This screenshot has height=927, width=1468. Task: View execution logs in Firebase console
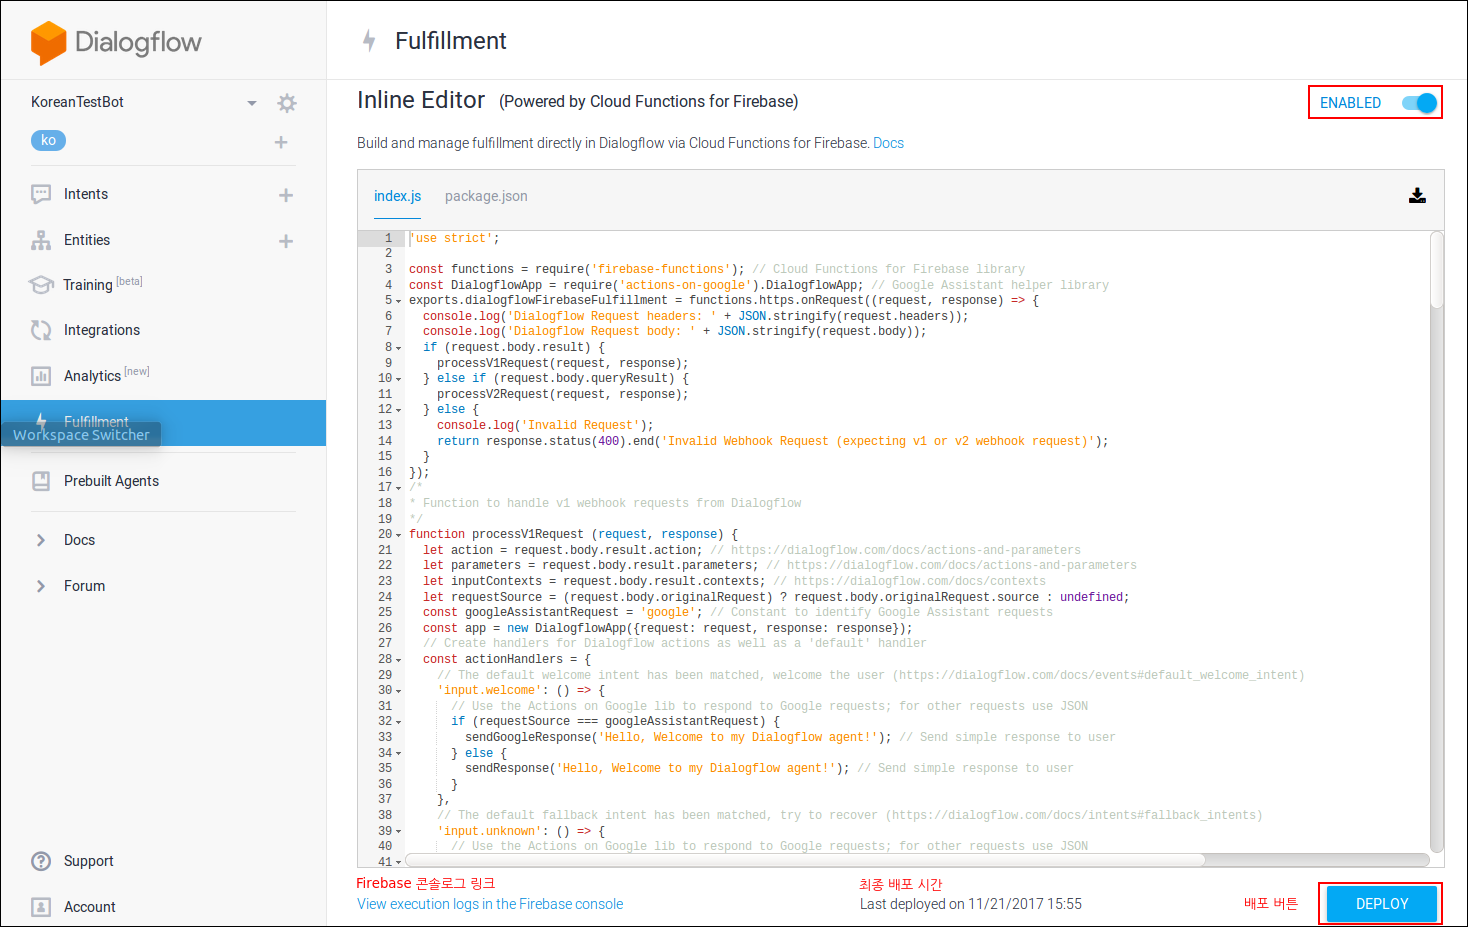pos(490,904)
